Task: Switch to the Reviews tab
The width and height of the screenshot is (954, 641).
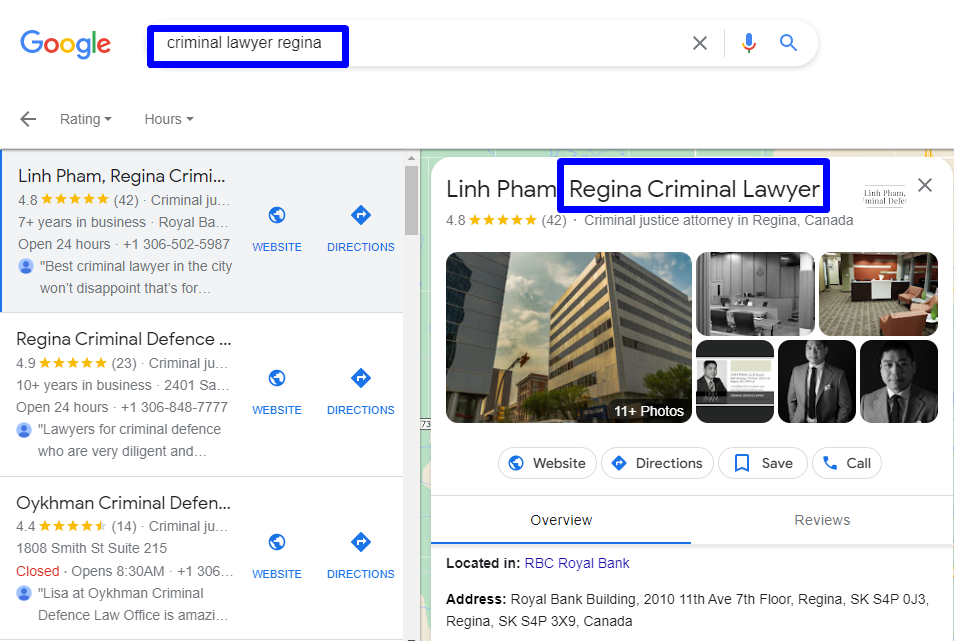Action: click(822, 520)
